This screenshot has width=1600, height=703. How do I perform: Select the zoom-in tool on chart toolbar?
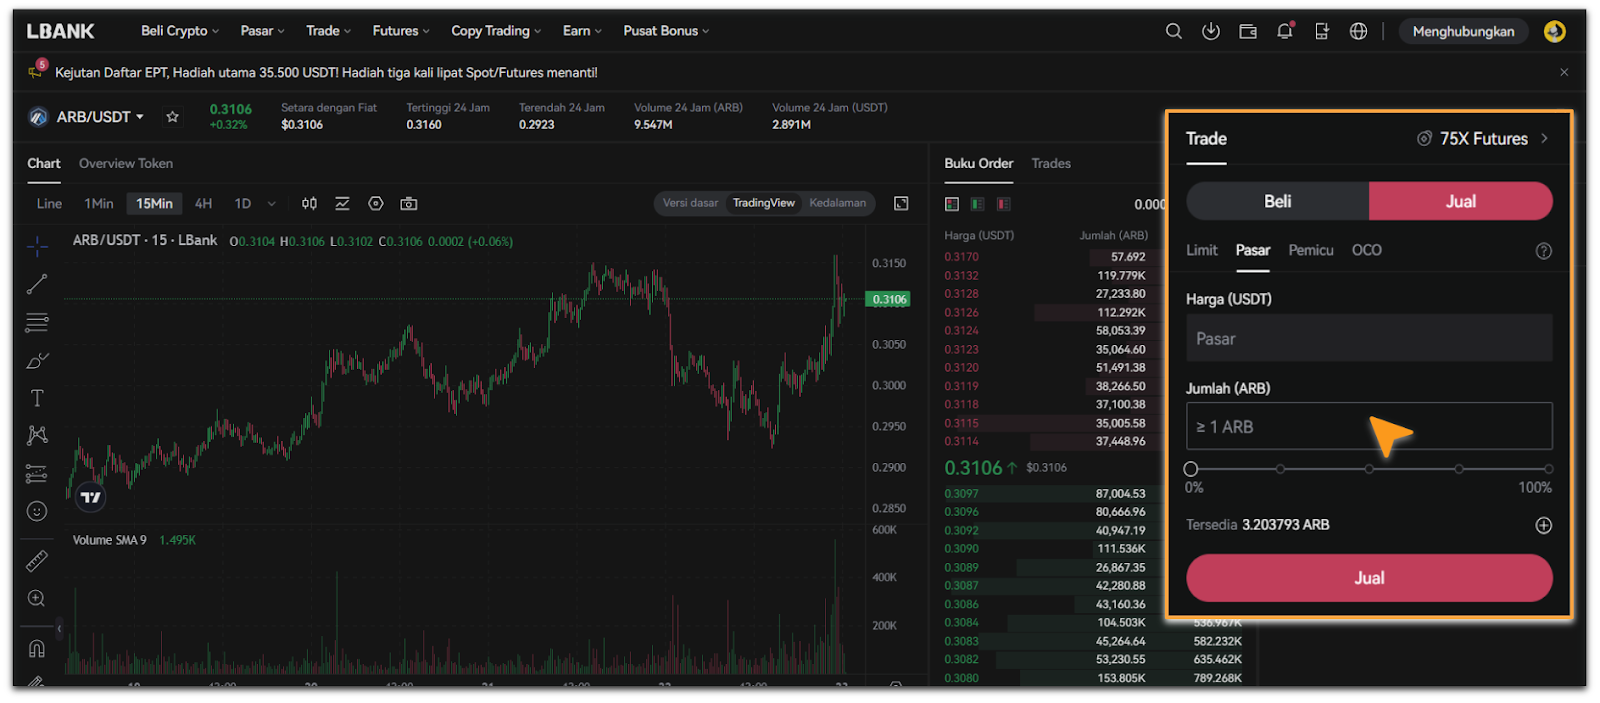coord(37,598)
